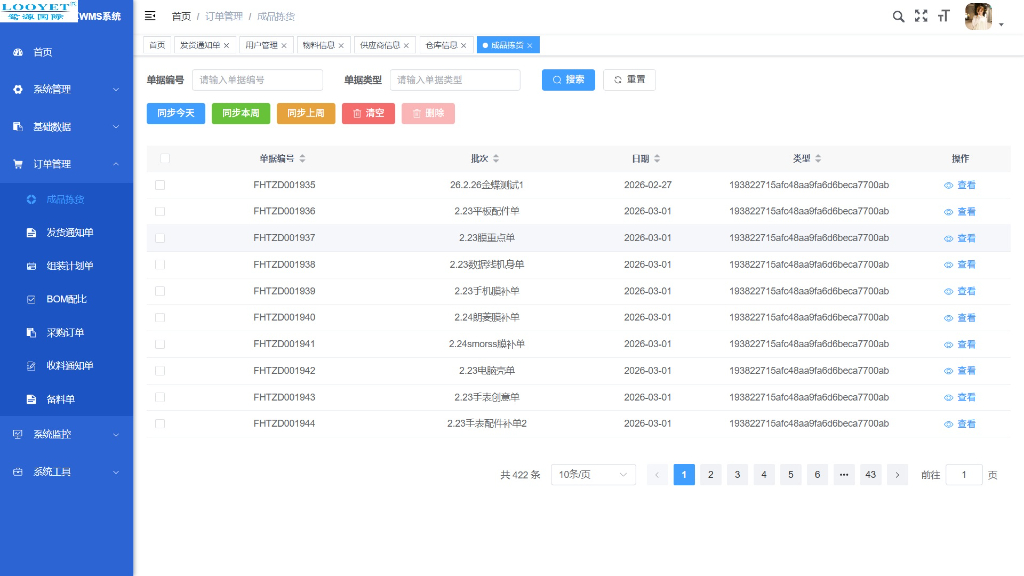Click the search magnifier icon in the header

coord(897,16)
